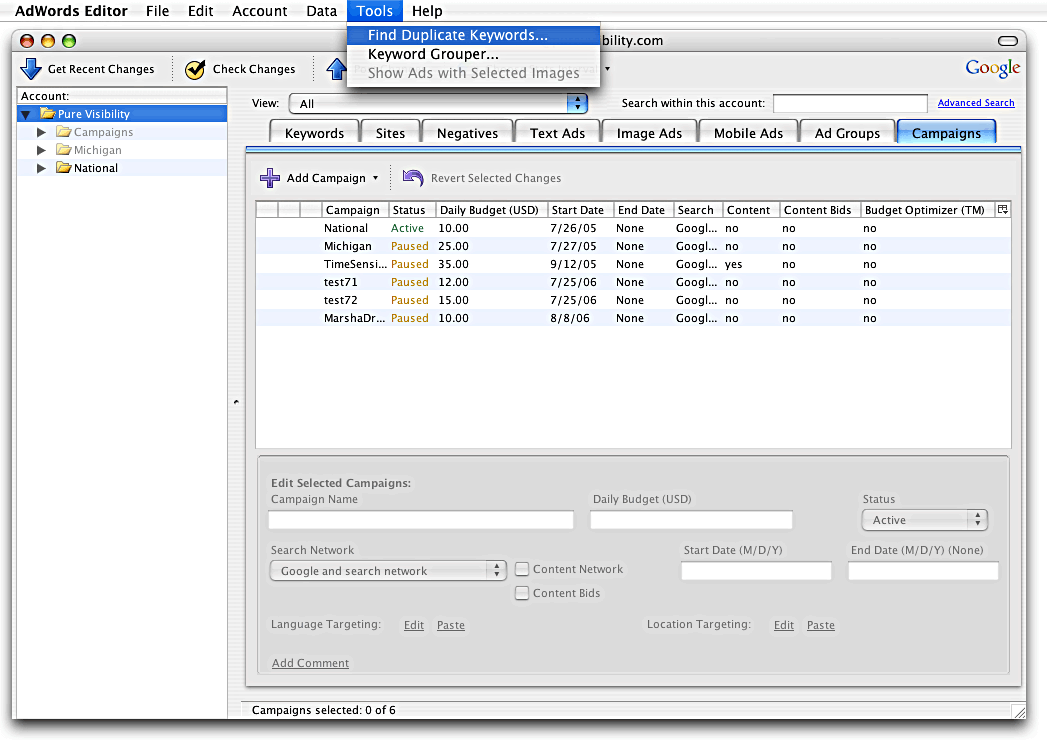
Task: Click the Check Changes checkmark icon
Action: (x=195, y=69)
